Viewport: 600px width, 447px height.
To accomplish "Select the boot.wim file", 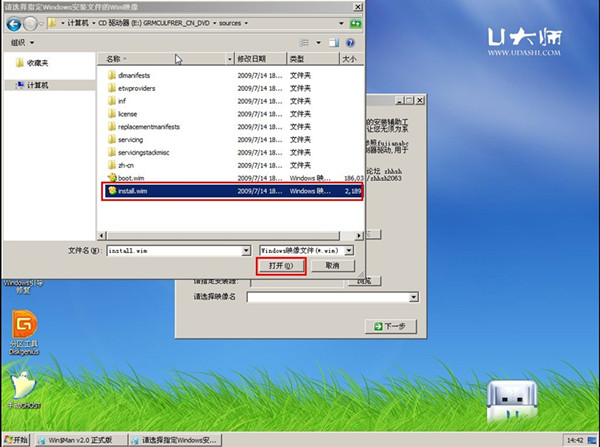I will 132,178.
